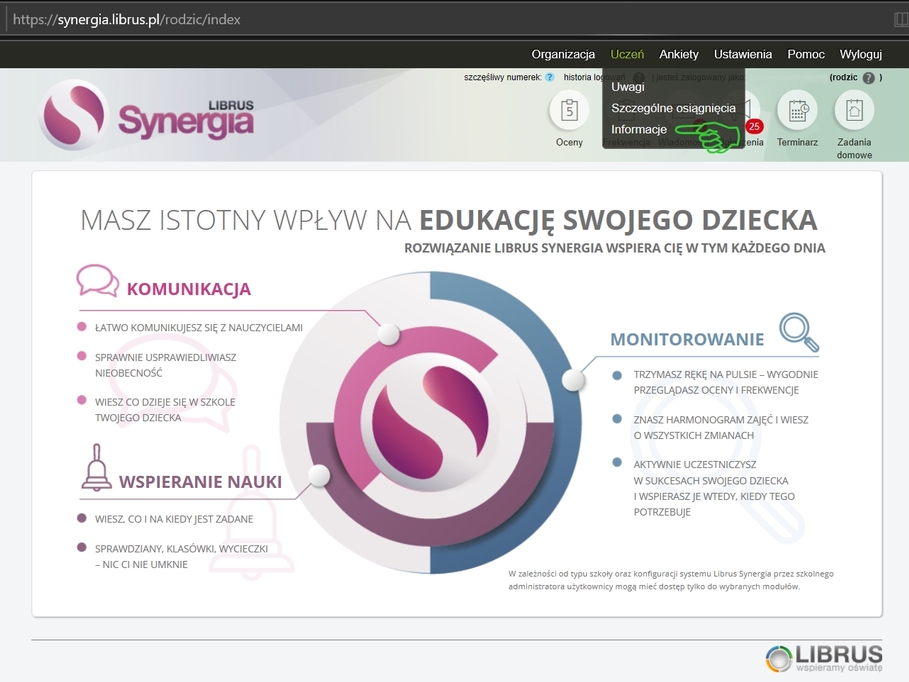Click the LIBRUS footer logo
Screen dimensions: 909x682
tap(824, 658)
